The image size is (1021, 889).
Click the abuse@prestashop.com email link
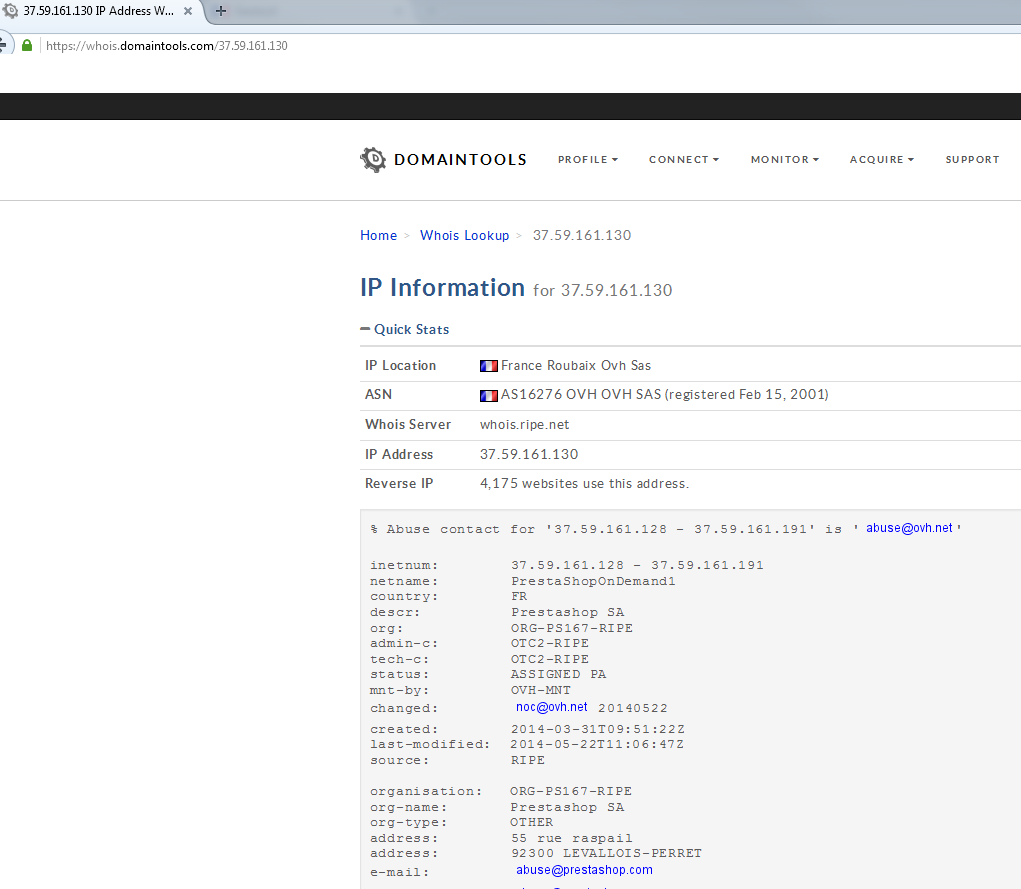pos(584,870)
